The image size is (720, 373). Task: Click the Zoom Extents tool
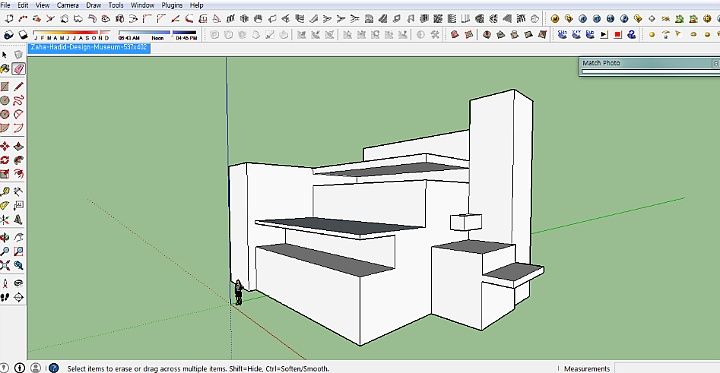click(5, 265)
